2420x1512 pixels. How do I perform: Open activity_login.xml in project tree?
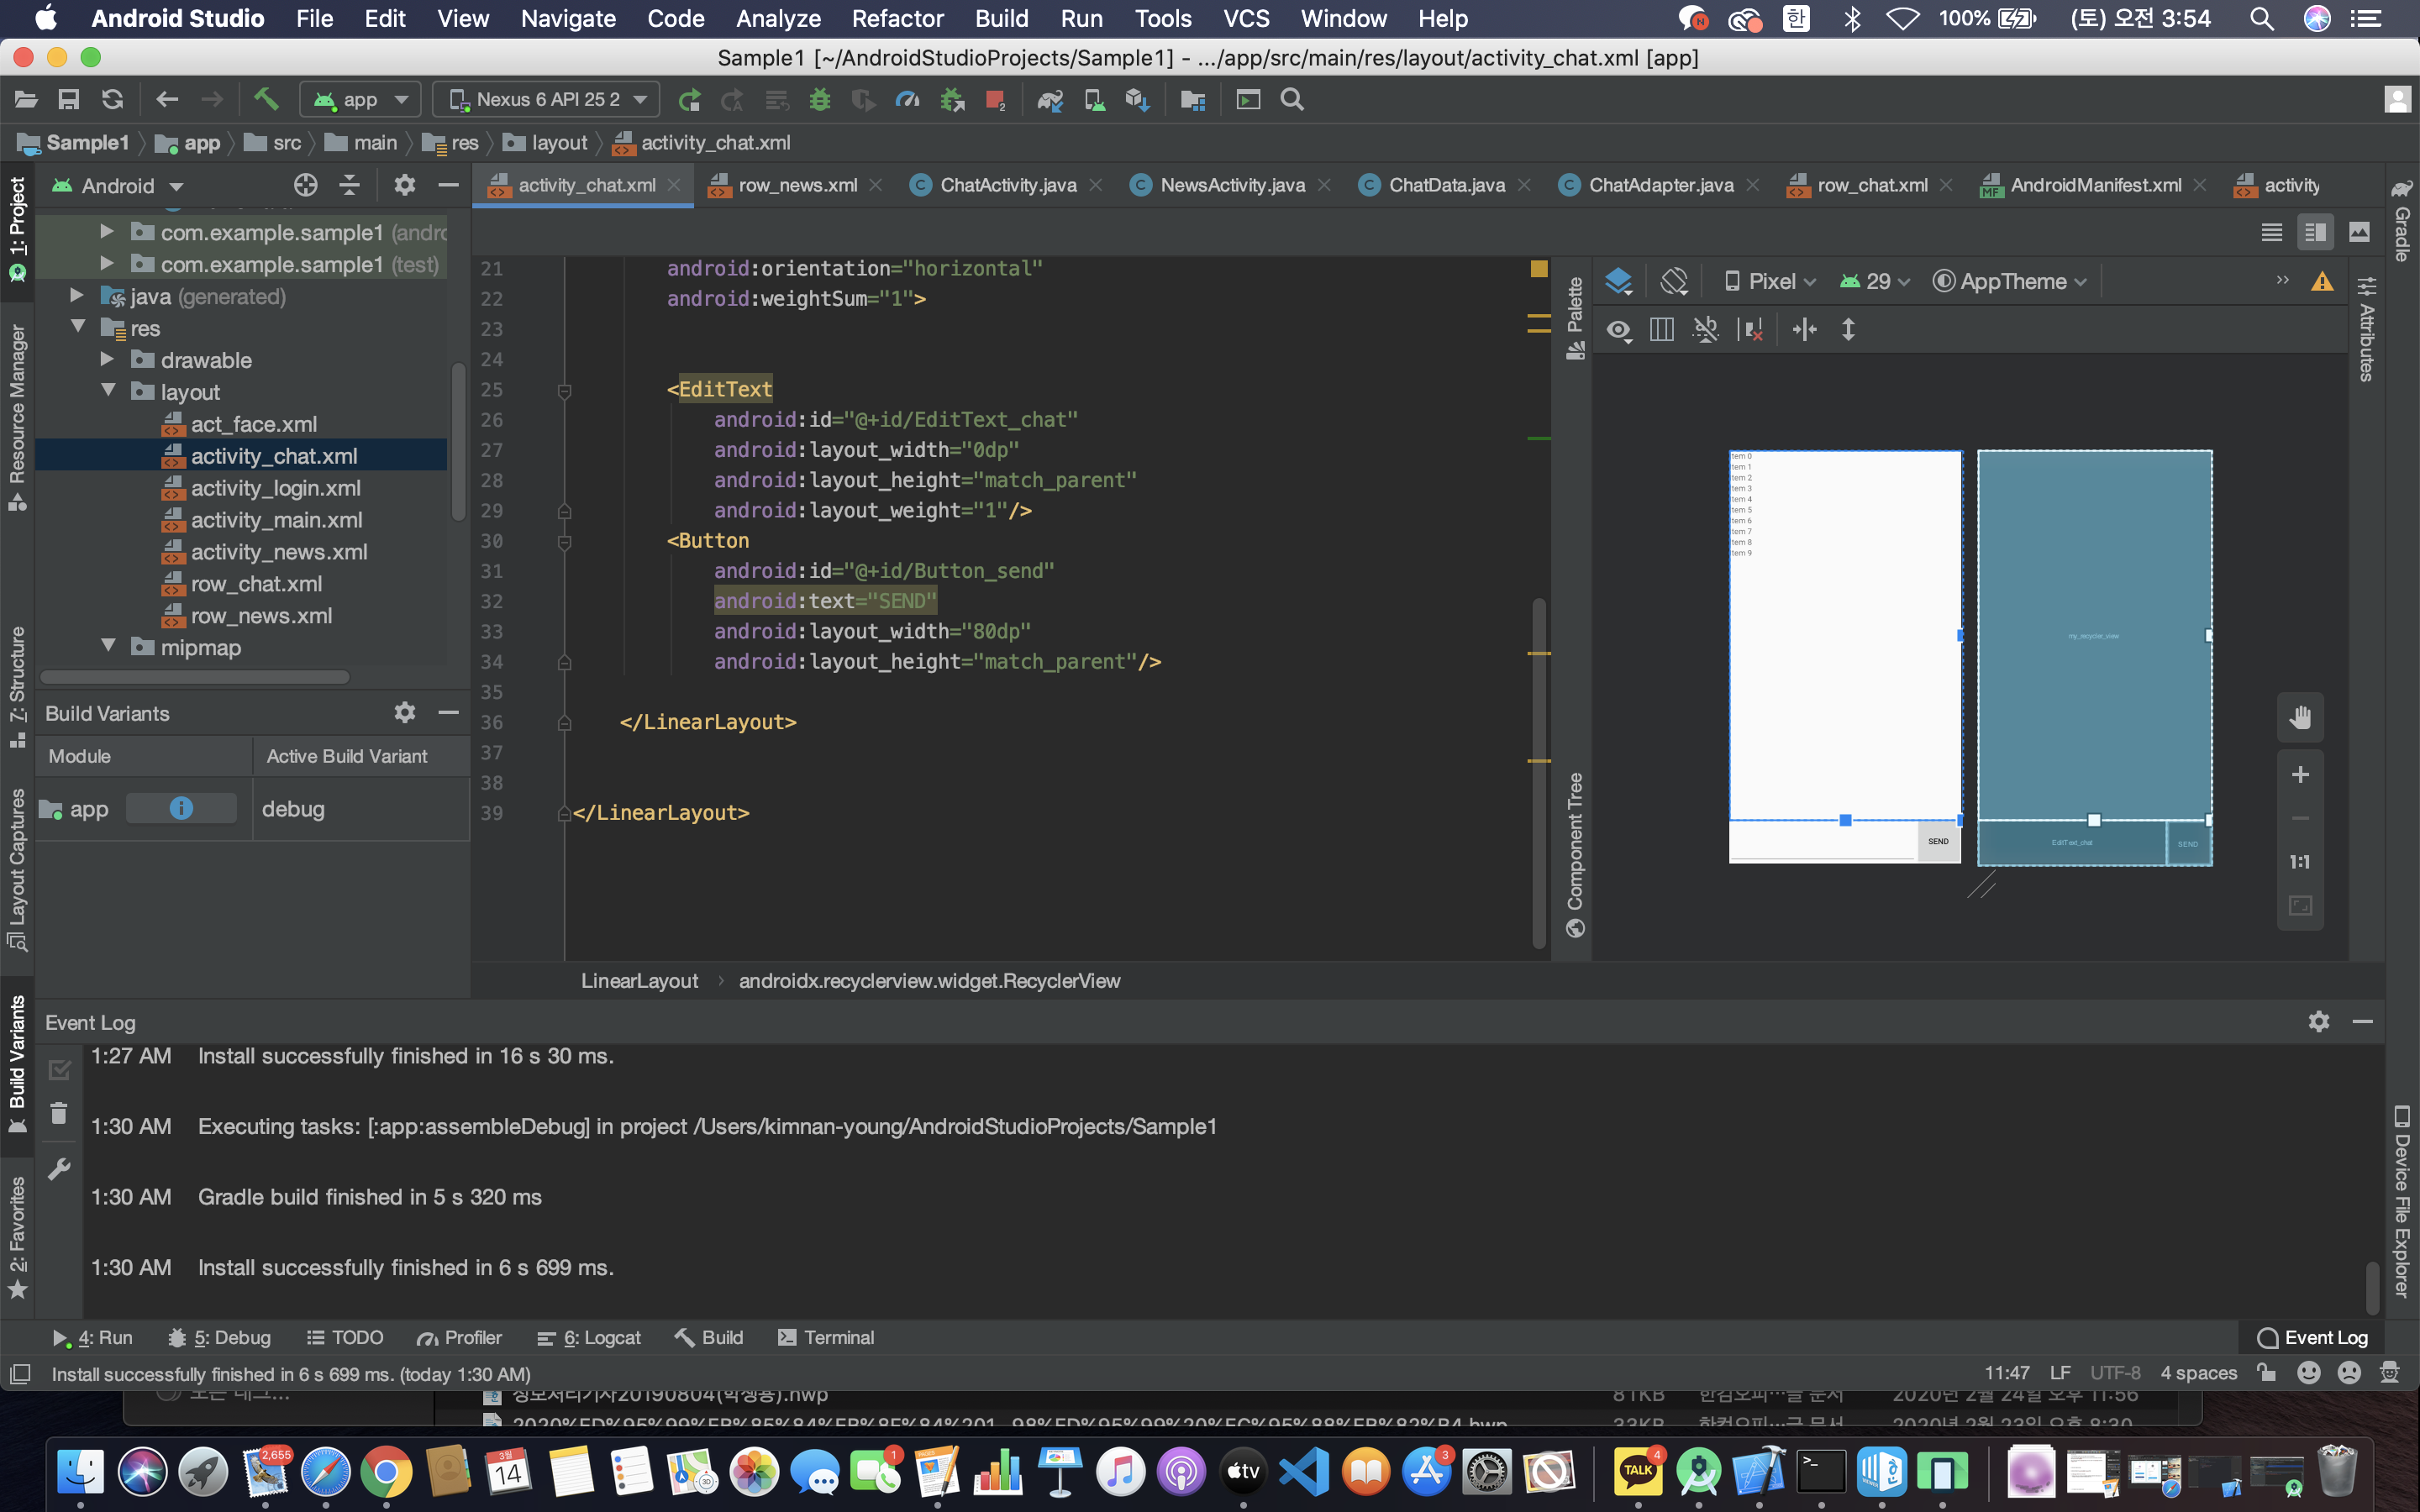[x=275, y=488]
